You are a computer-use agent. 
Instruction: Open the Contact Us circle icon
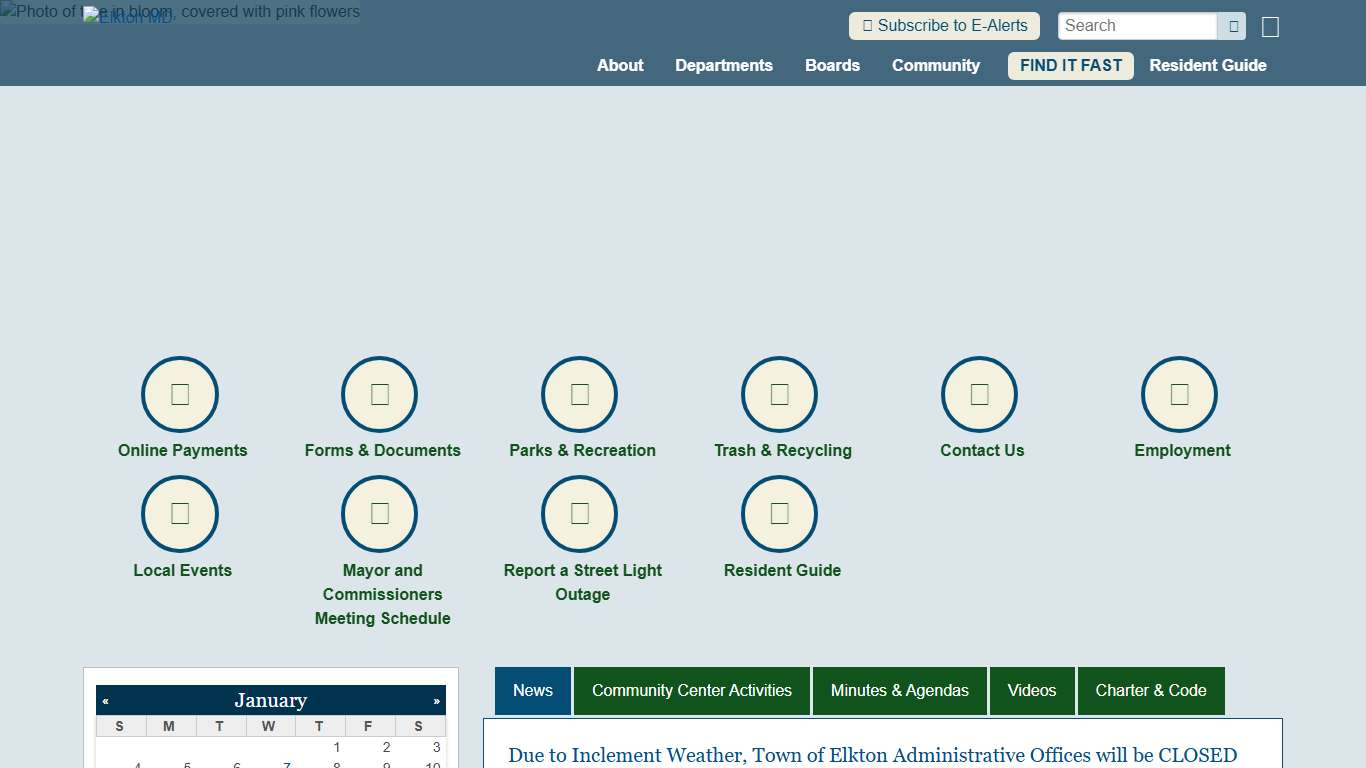click(x=980, y=394)
